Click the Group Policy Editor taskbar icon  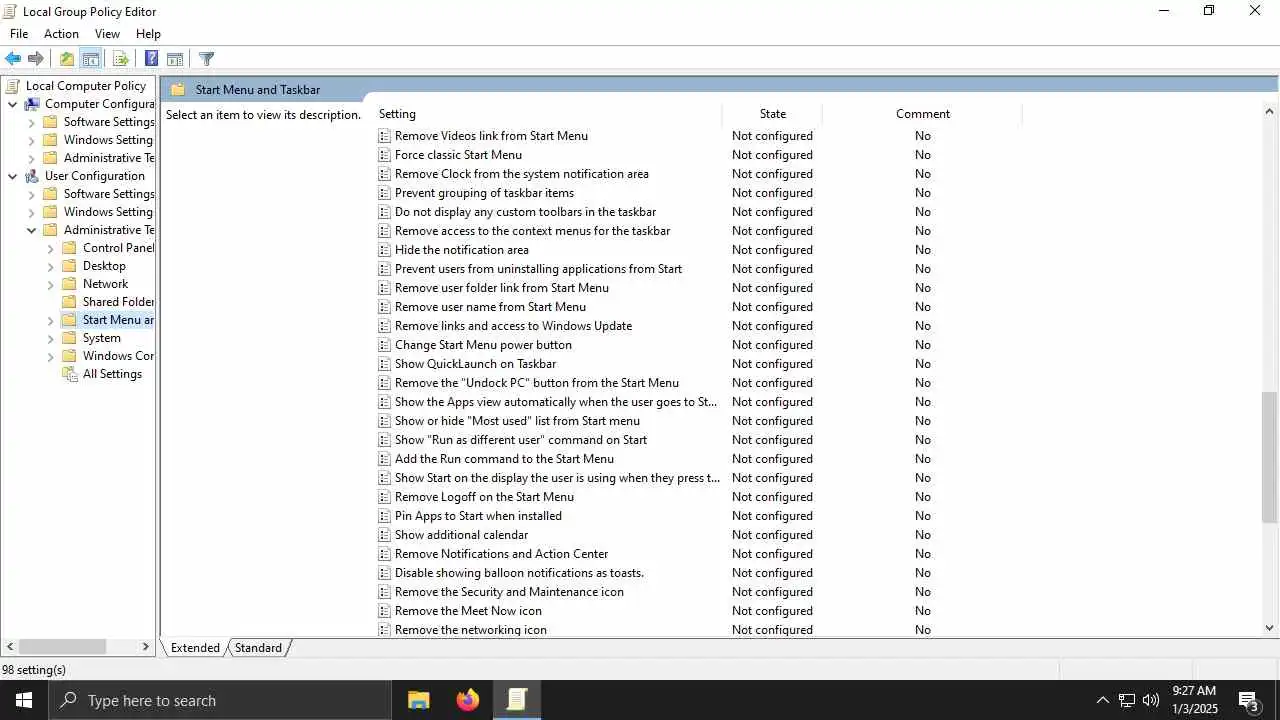coord(517,700)
